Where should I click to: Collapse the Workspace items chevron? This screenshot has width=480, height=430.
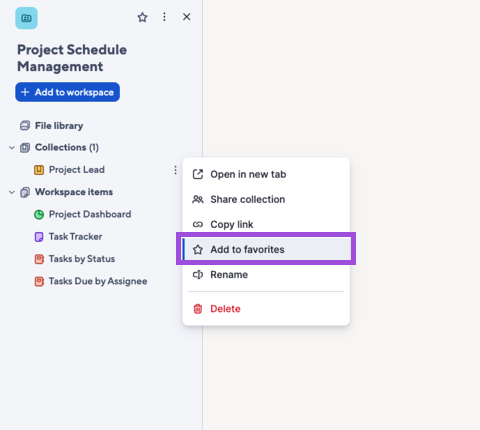[x=12, y=192]
